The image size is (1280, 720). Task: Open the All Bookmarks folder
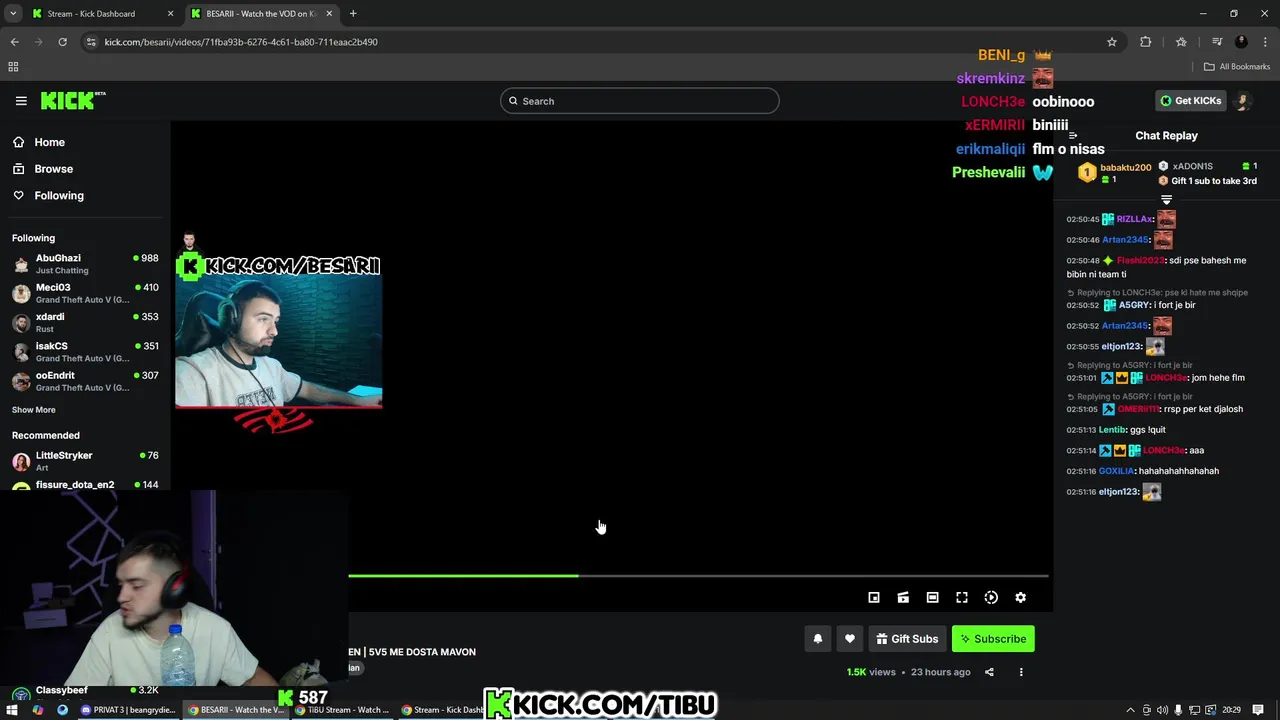click(1237, 67)
